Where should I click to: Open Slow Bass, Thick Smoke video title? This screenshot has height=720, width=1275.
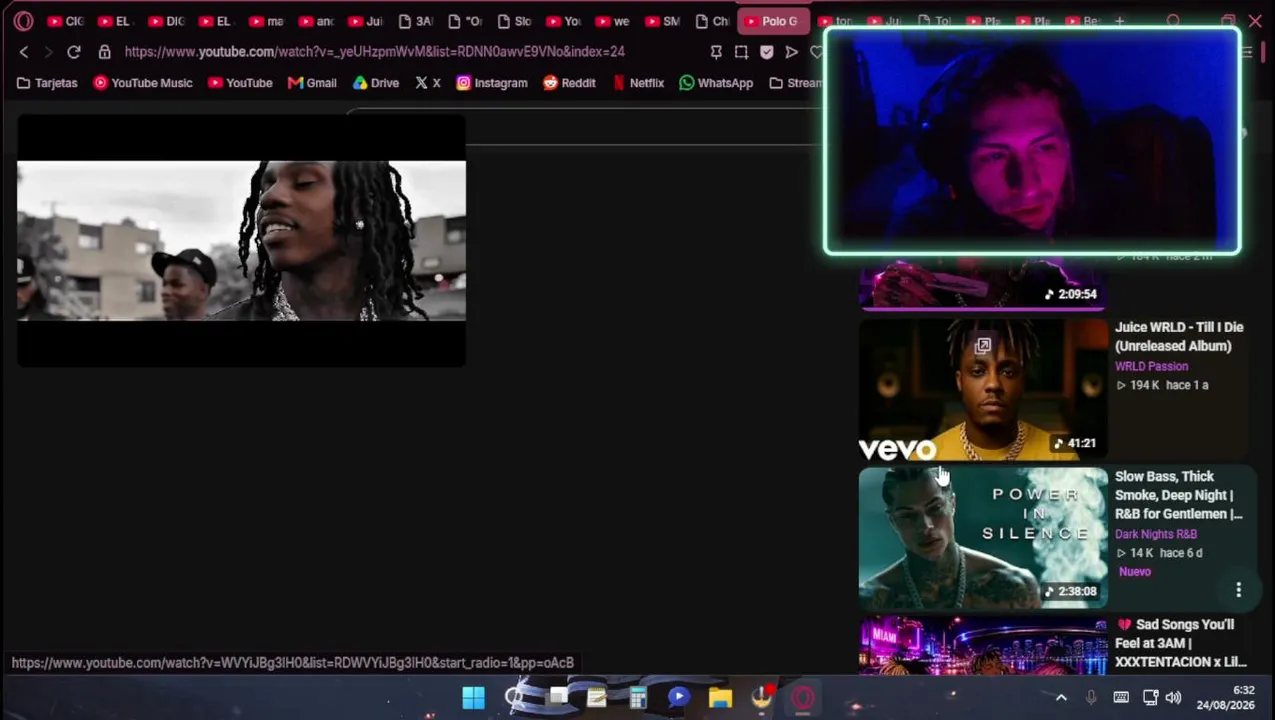(x=1179, y=495)
